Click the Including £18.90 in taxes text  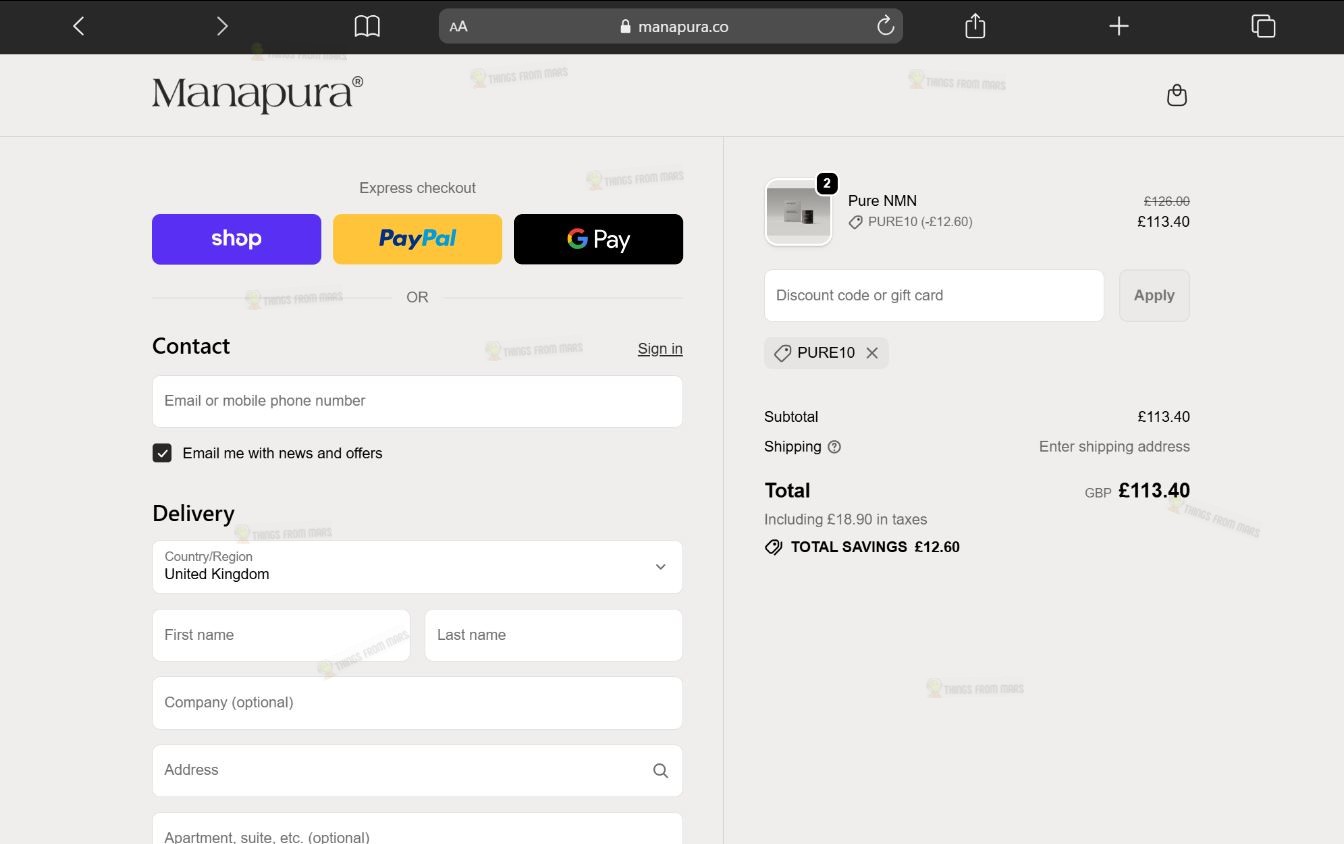845,520
